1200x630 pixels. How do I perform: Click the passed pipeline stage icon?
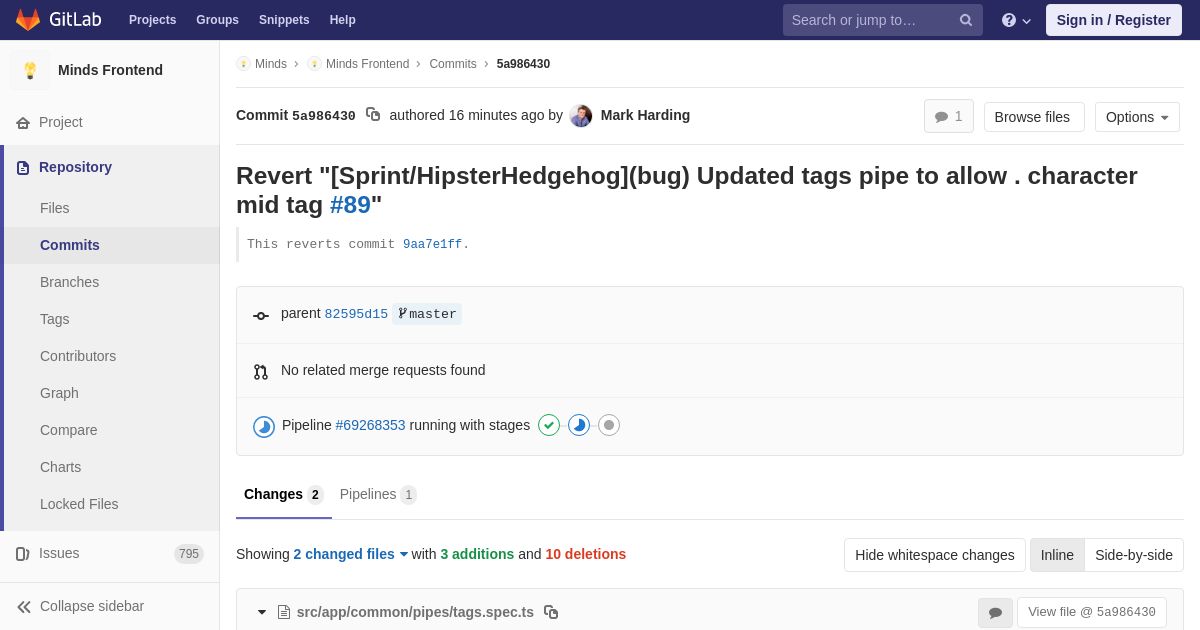(549, 425)
